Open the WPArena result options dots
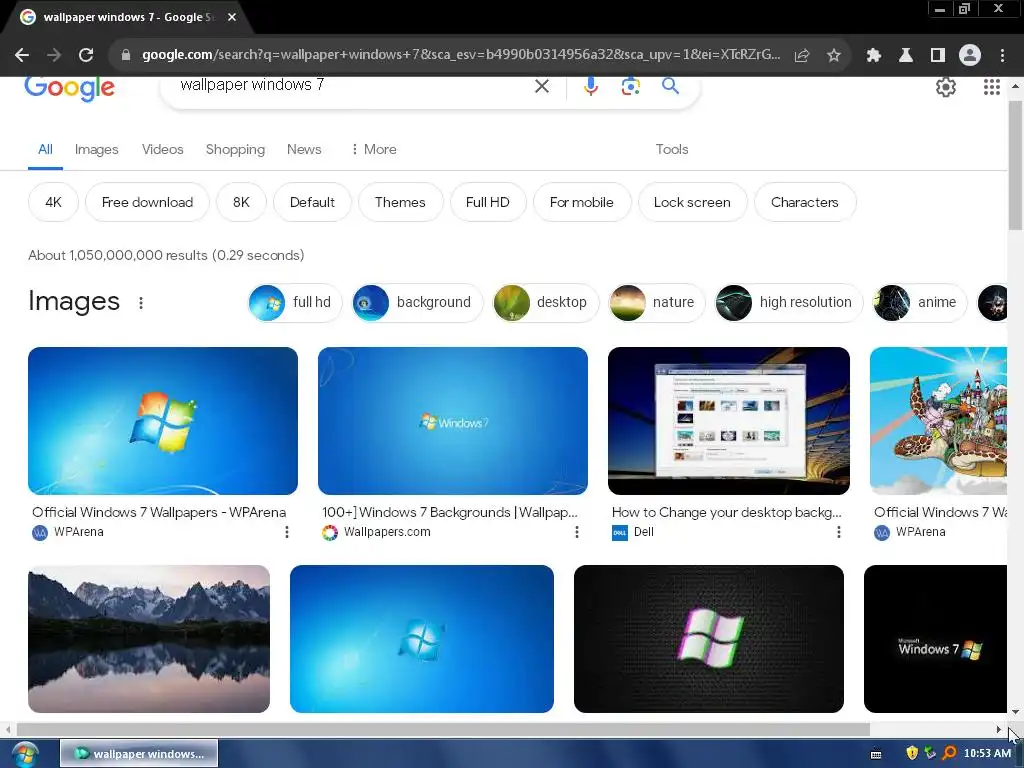Viewport: 1024px width, 768px height. [286, 532]
